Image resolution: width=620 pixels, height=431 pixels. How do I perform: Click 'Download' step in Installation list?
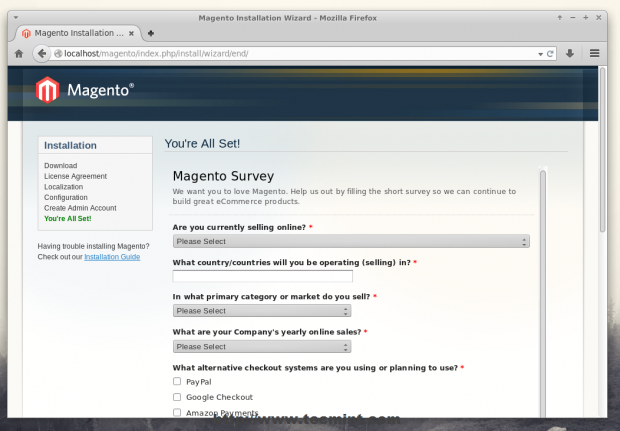(x=60, y=165)
